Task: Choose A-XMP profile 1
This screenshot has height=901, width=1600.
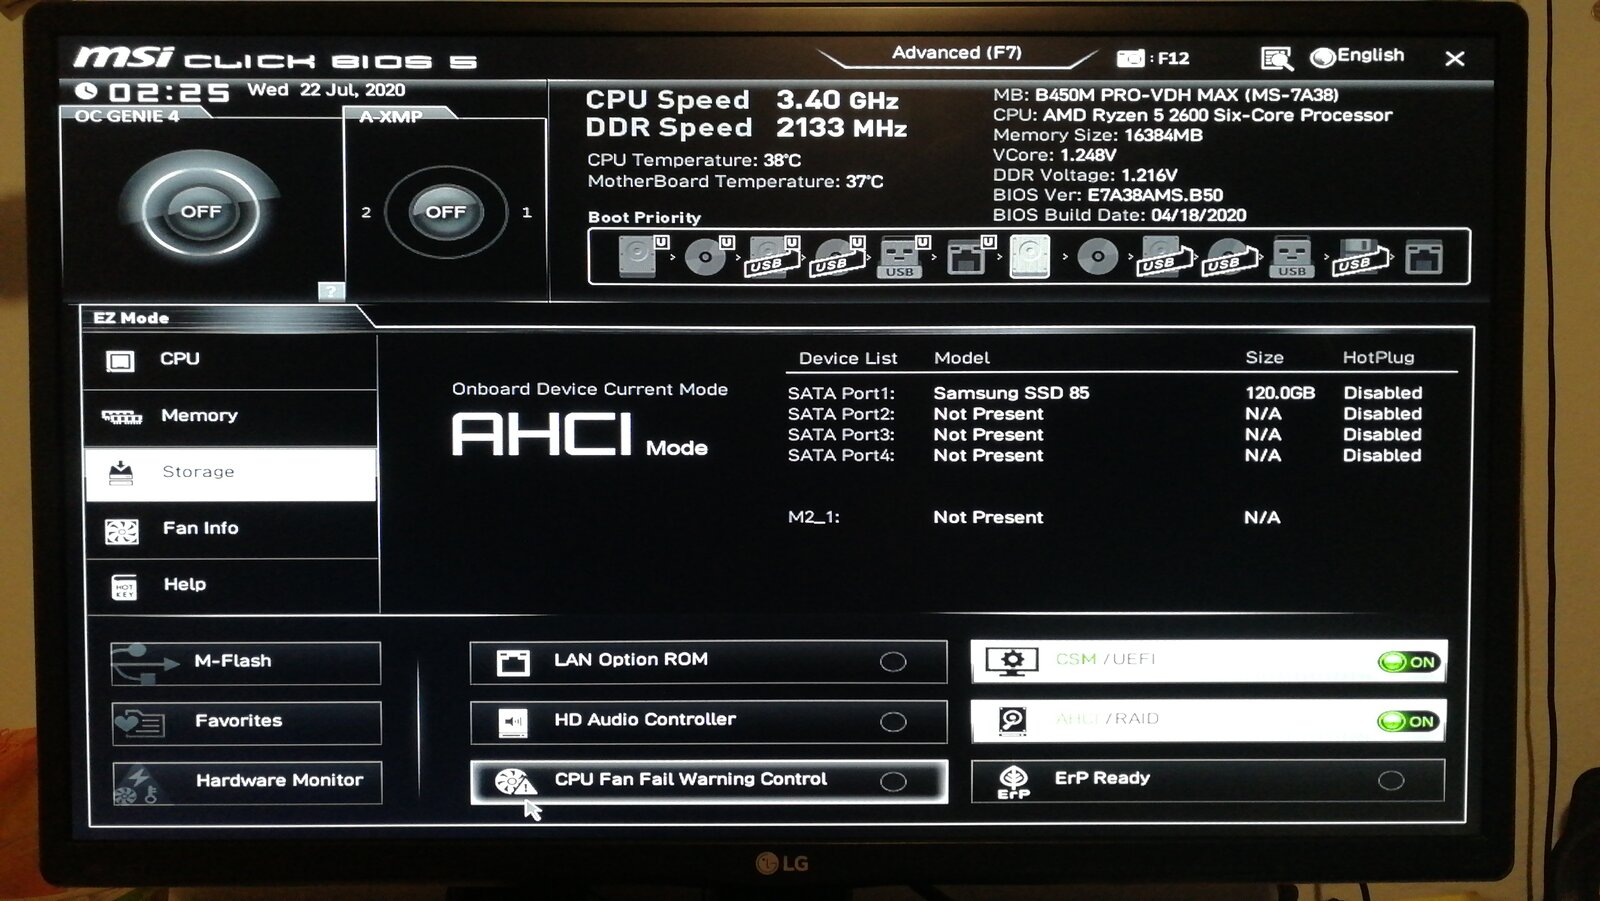Action: 527,212
